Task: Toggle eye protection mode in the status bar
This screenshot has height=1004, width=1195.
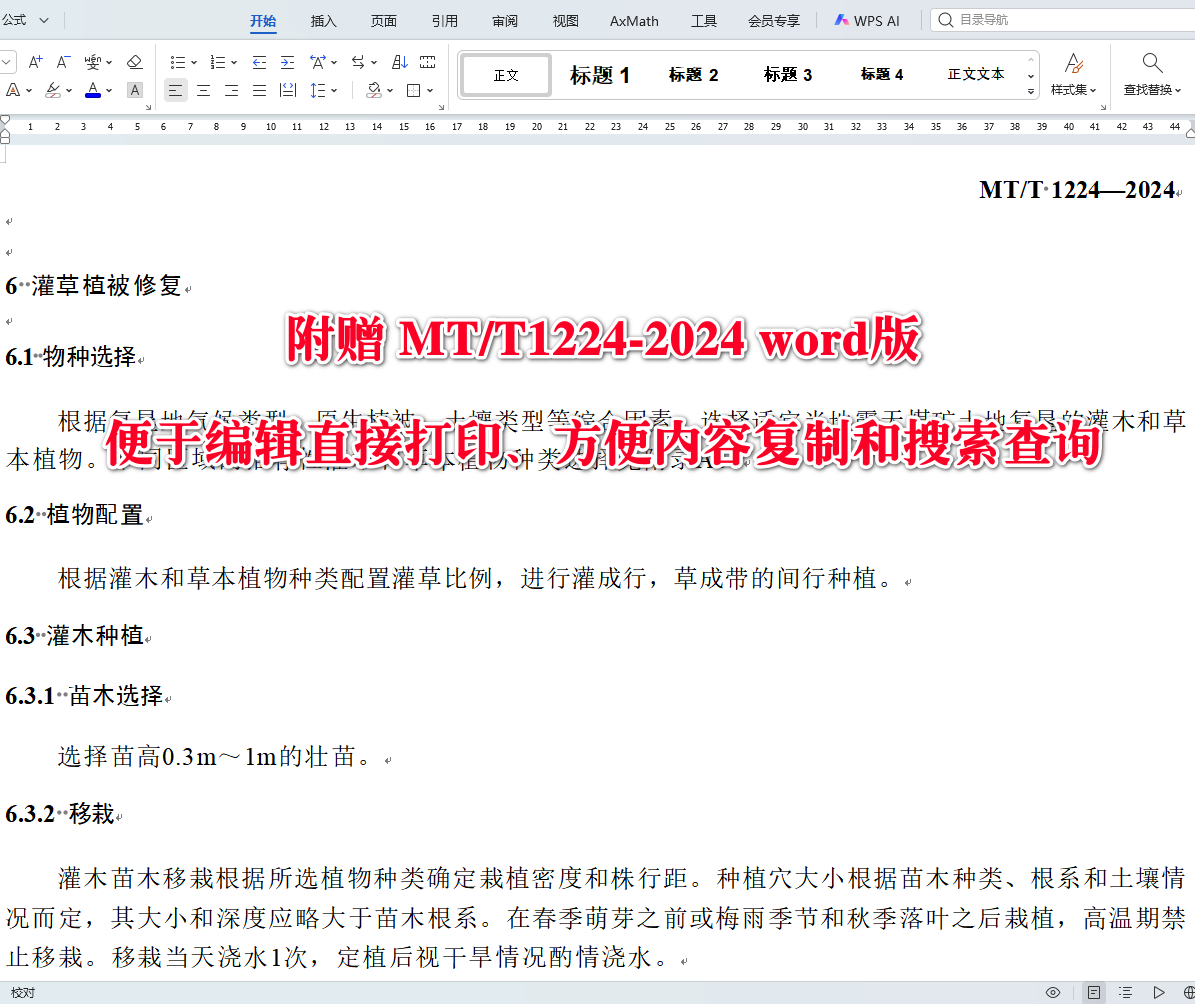Action: click(1053, 992)
